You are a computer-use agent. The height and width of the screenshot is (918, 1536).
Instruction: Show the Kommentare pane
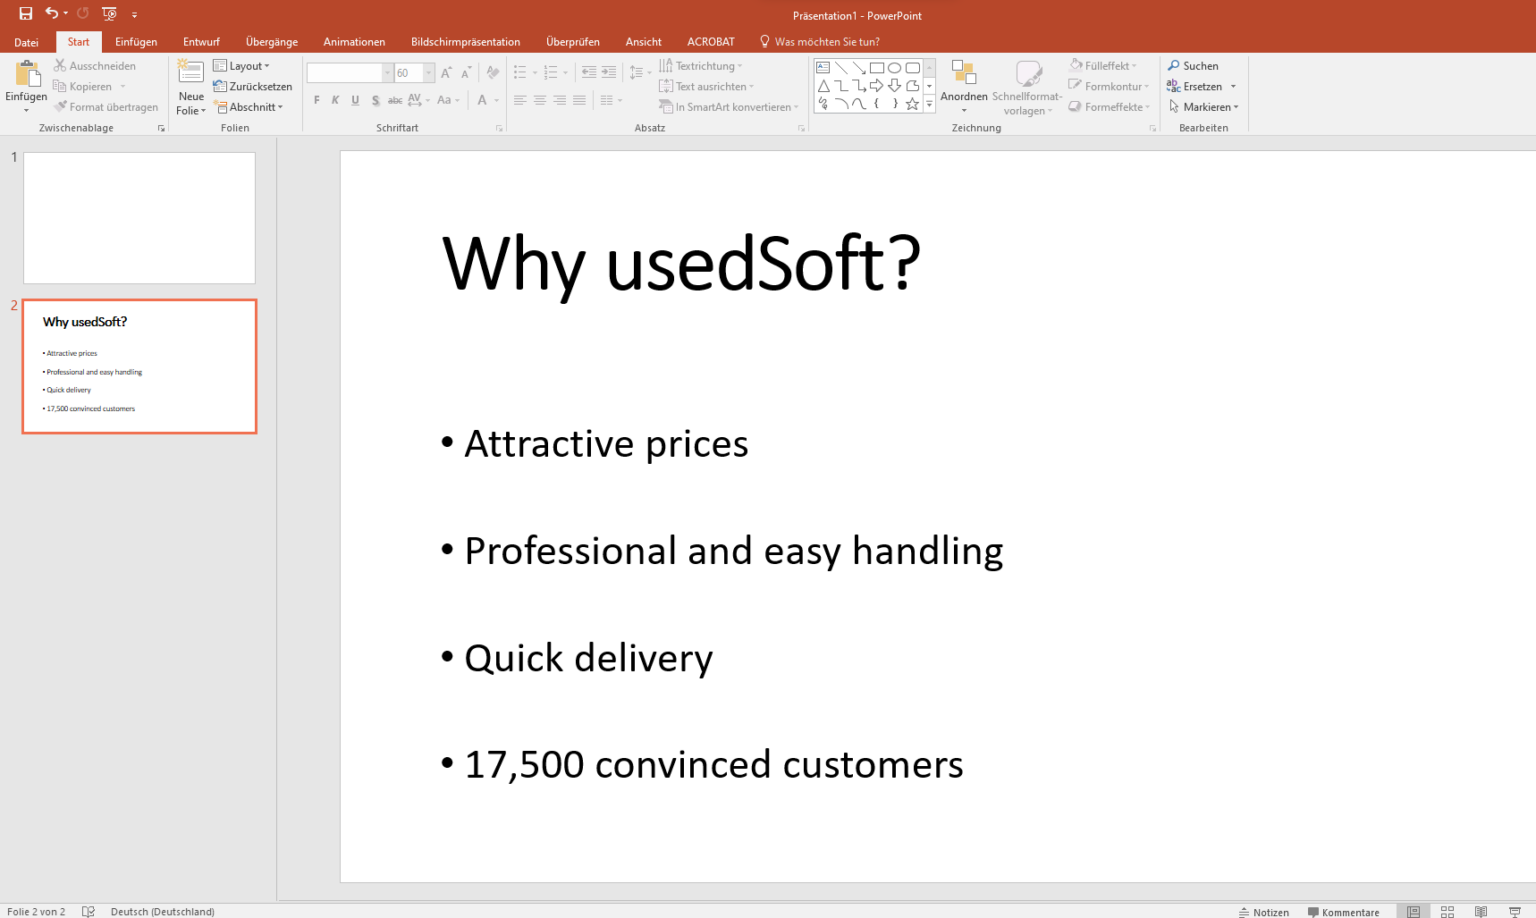tap(1344, 911)
